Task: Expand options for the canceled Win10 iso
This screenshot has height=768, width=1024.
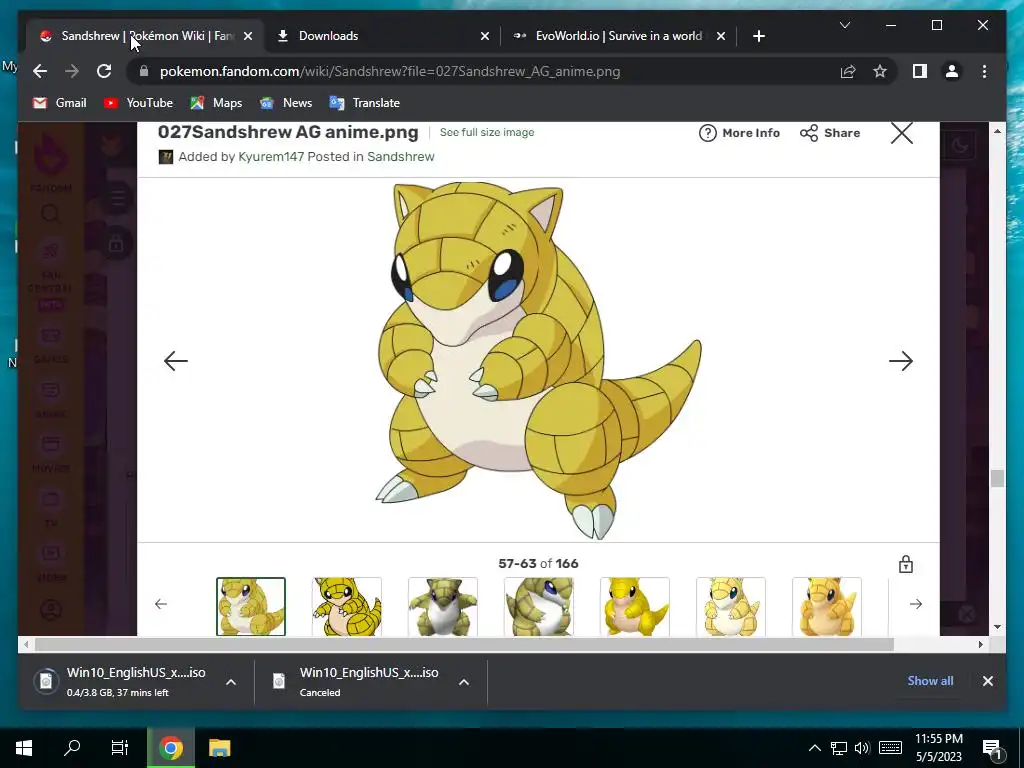Action: pyautogui.click(x=464, y=682)
